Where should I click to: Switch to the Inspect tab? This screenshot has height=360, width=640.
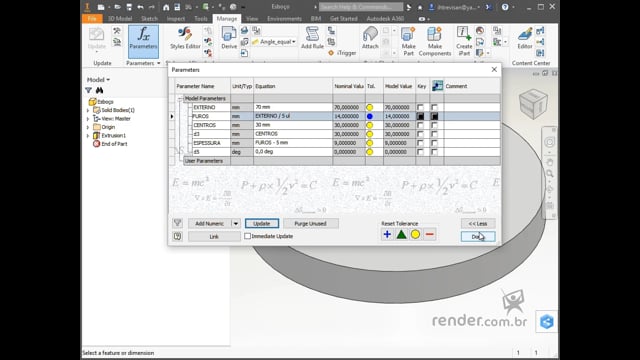pyautogui.click(x=176, y=19)
